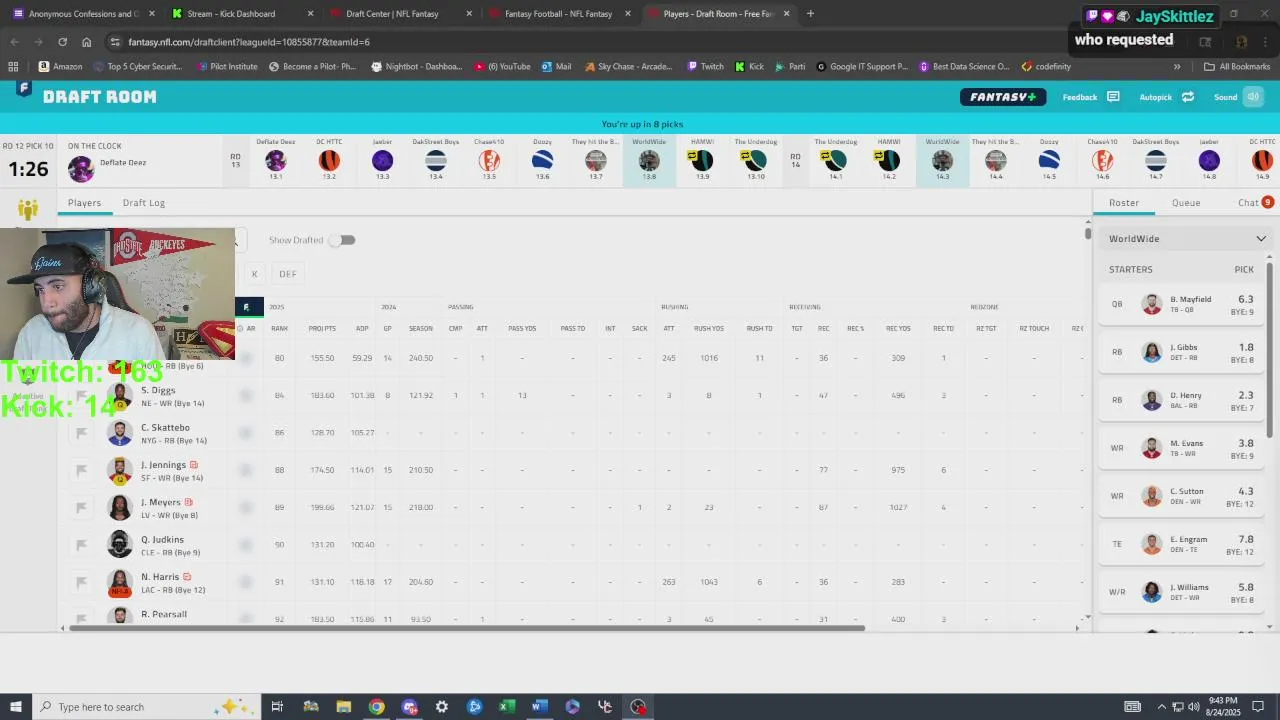Open File Explorer from the taskbar
The width and height of the screenshot is (1280, 720).
343,707
